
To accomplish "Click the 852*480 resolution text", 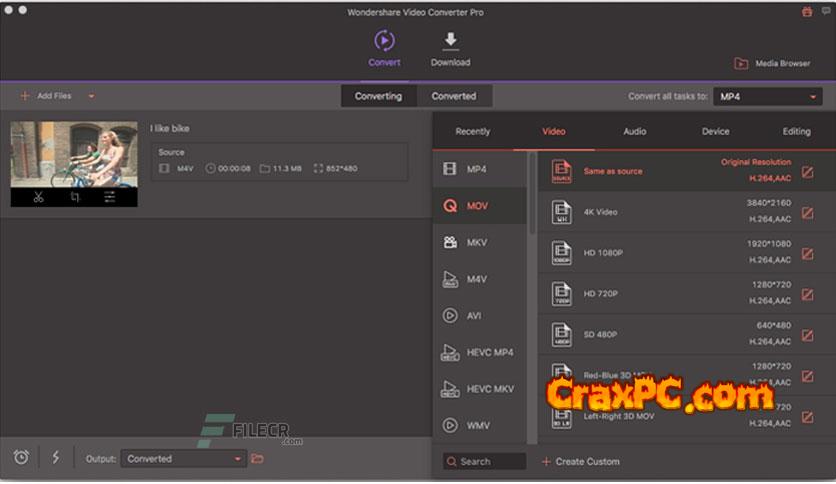I will click(x=342, y=168).
